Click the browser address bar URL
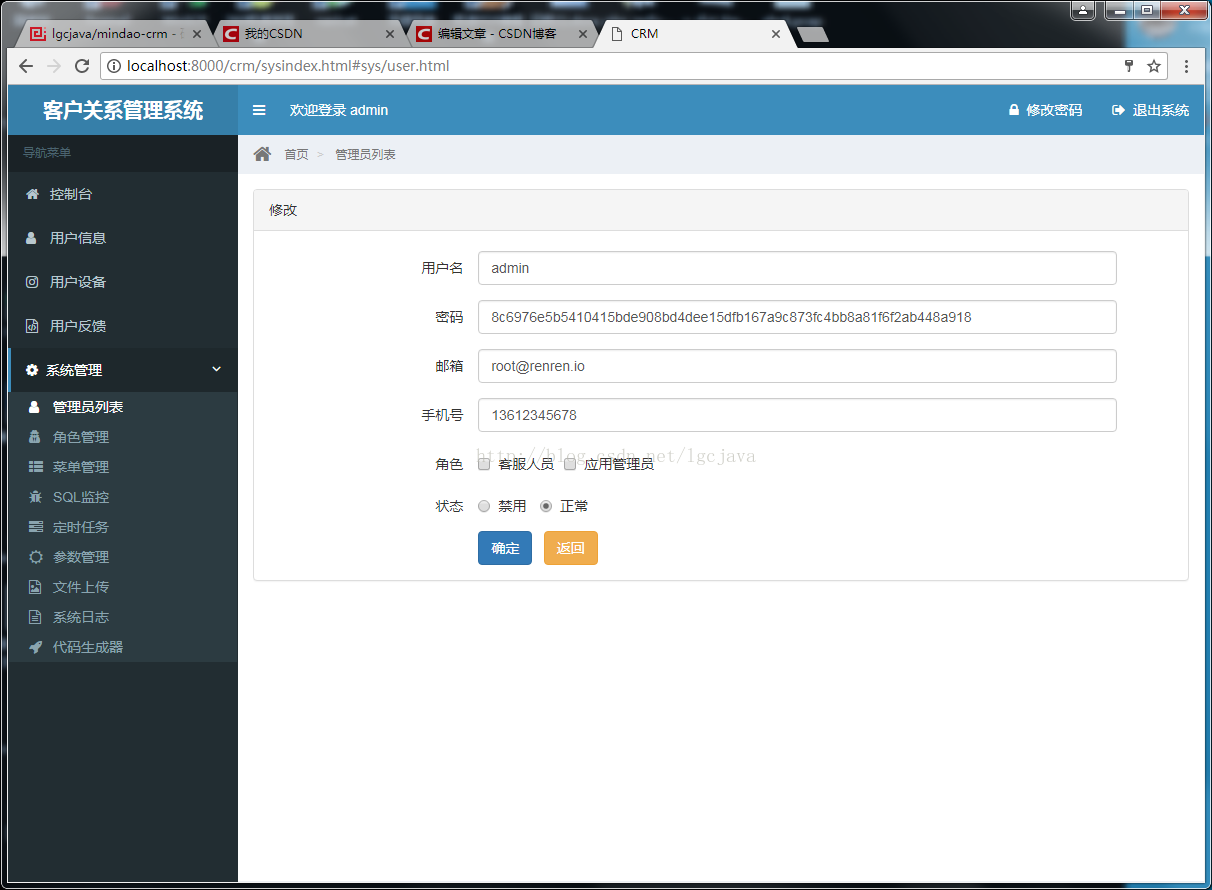This screenshot has width=1212, height=890. coord(288,66)
